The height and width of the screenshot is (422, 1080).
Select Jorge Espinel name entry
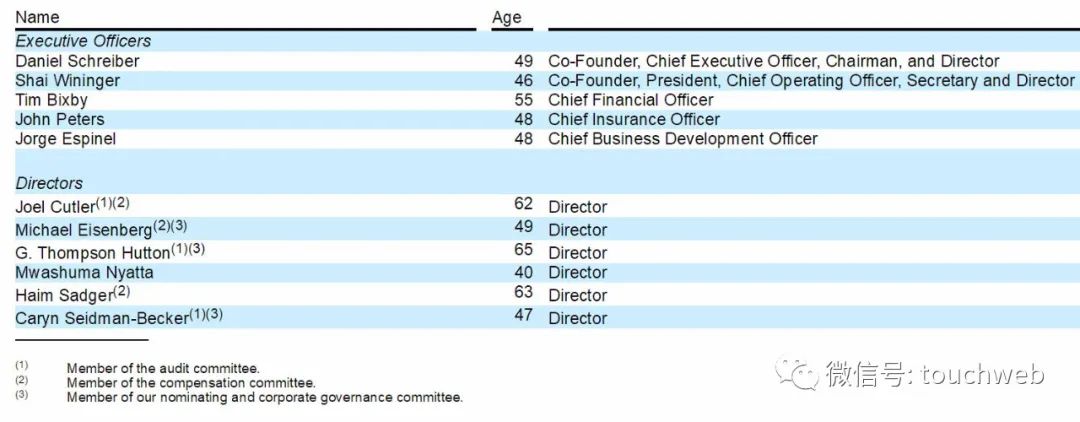pyautogui.click(x=65, y=138)
